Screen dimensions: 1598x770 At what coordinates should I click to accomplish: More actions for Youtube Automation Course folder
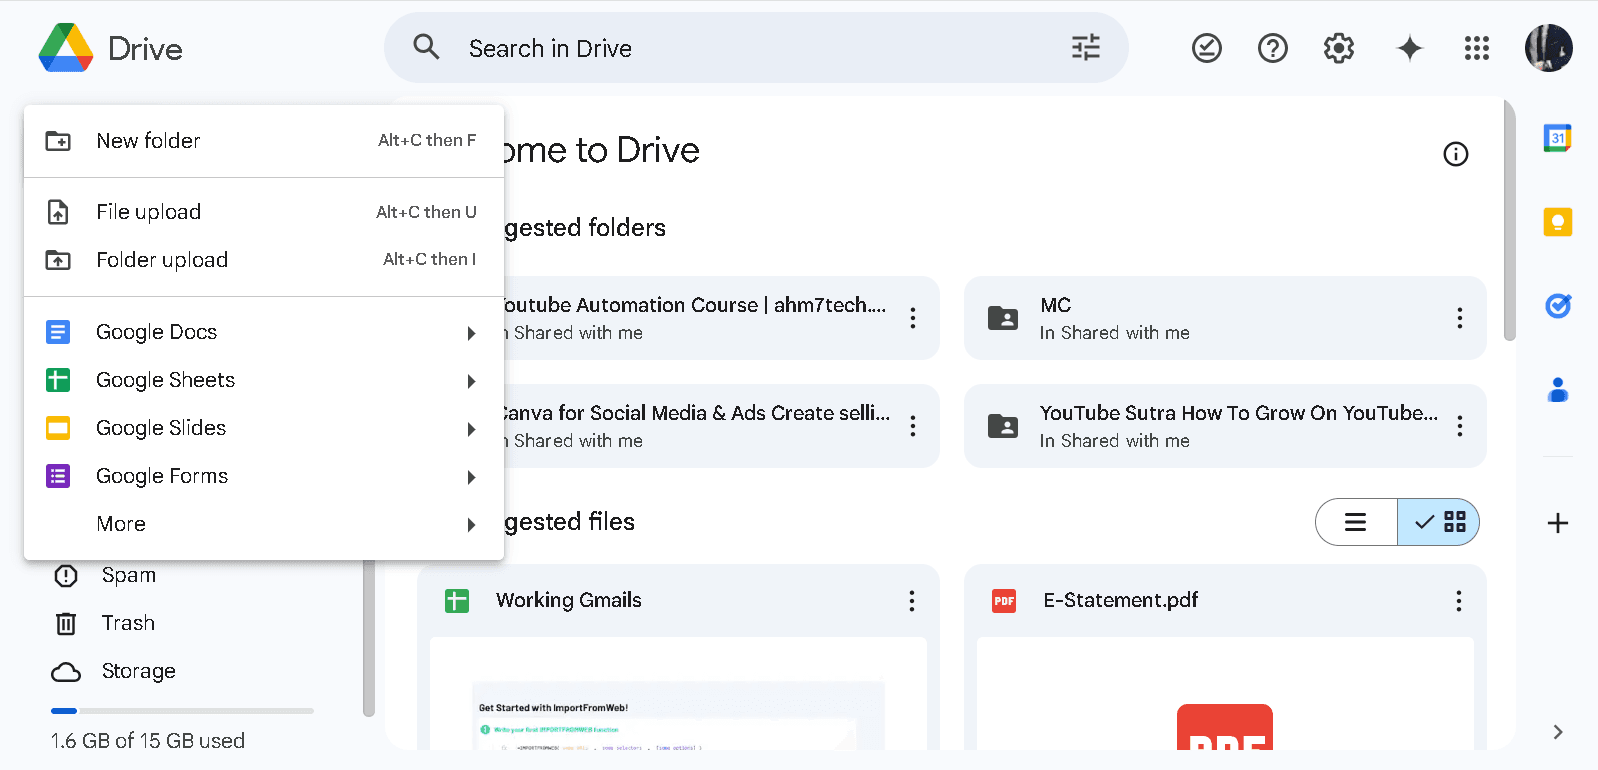(913, 318)
